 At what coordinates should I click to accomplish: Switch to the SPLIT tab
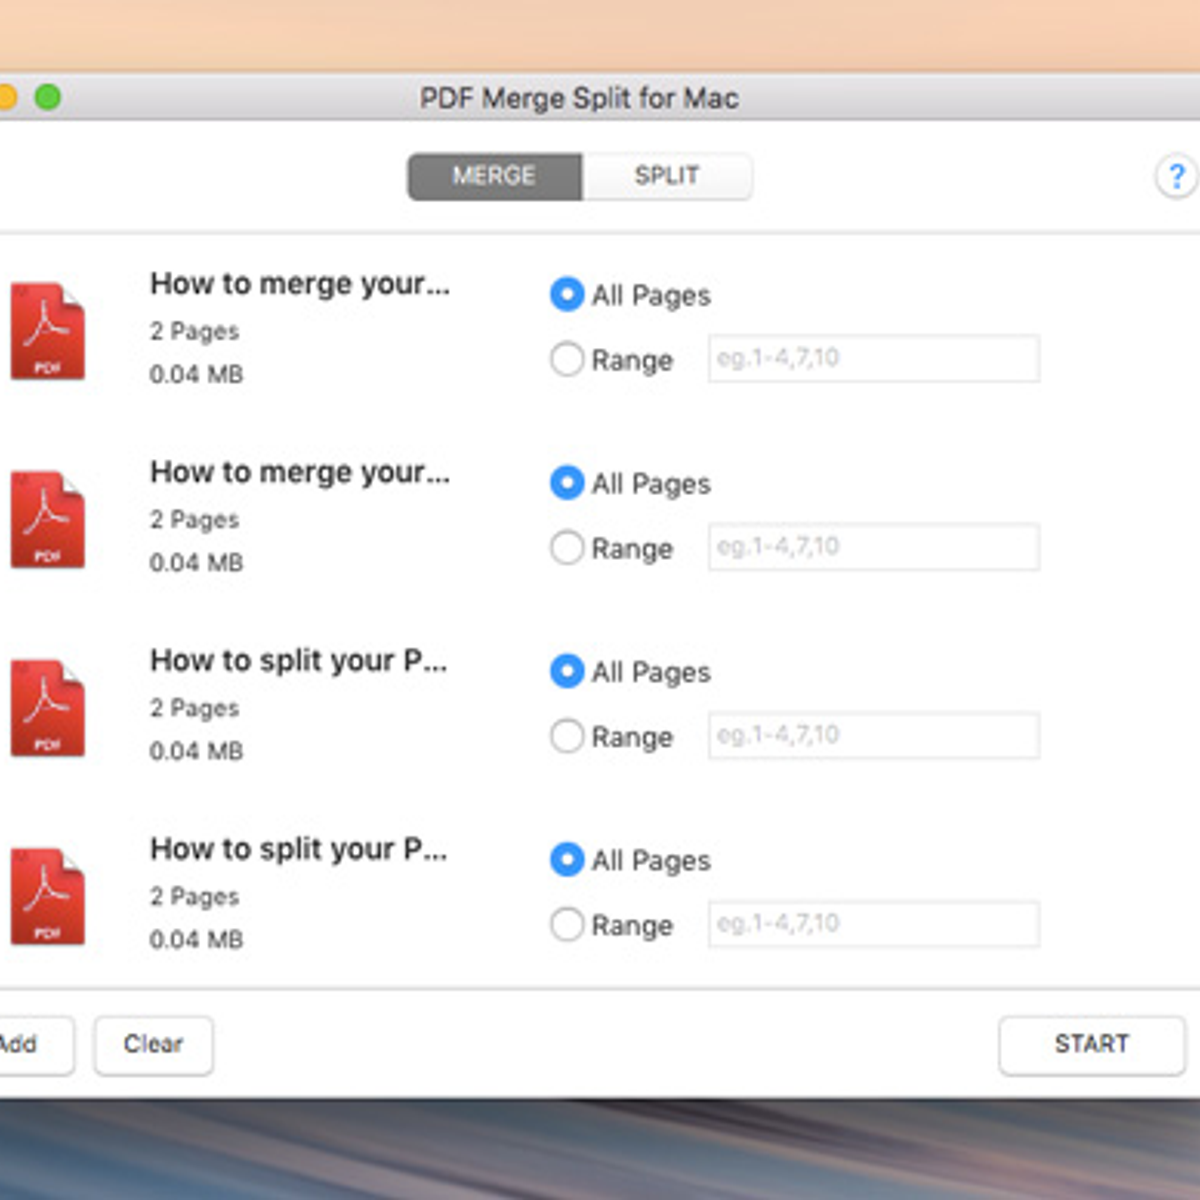click(x=666, y=176)
